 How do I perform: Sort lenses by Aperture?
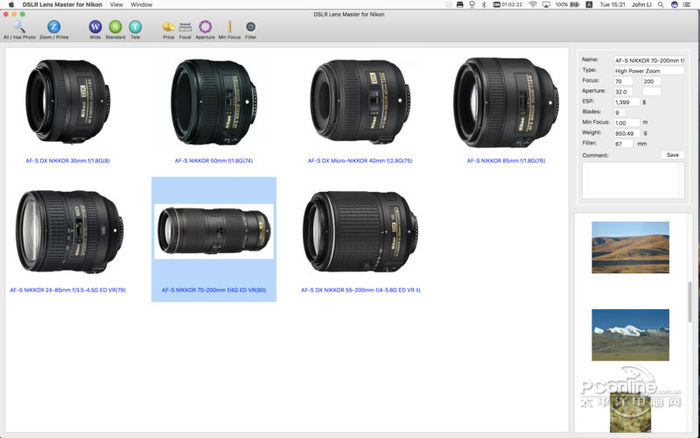tap(205, 27)
